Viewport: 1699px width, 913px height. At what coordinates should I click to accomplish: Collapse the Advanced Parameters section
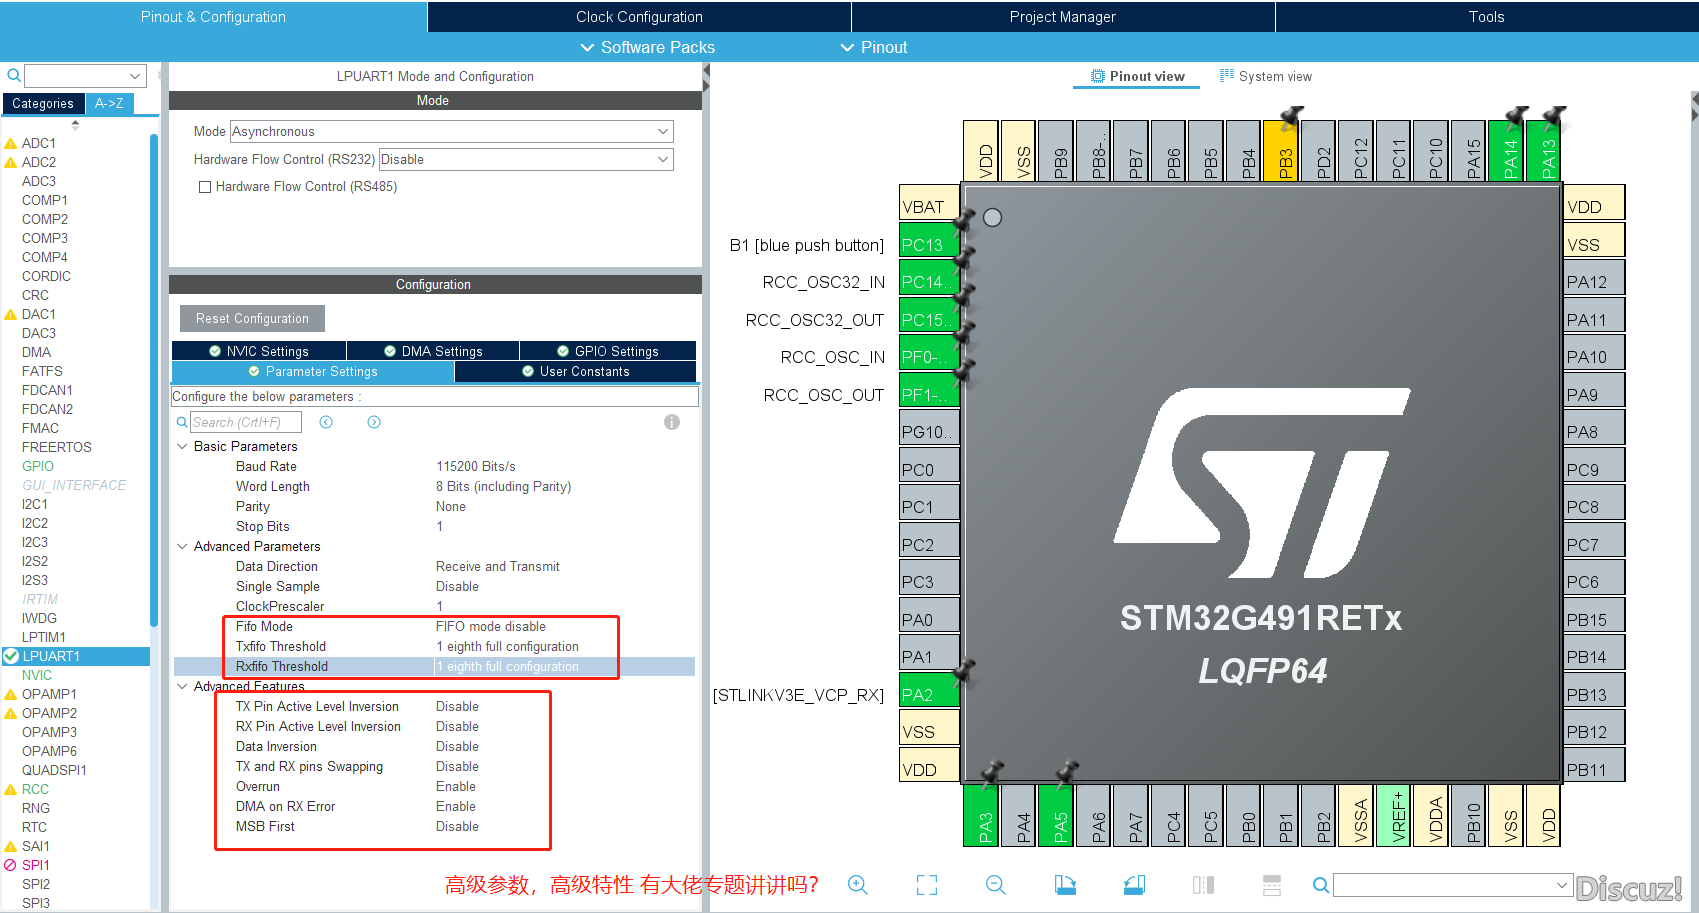click(x=182, y=546)
